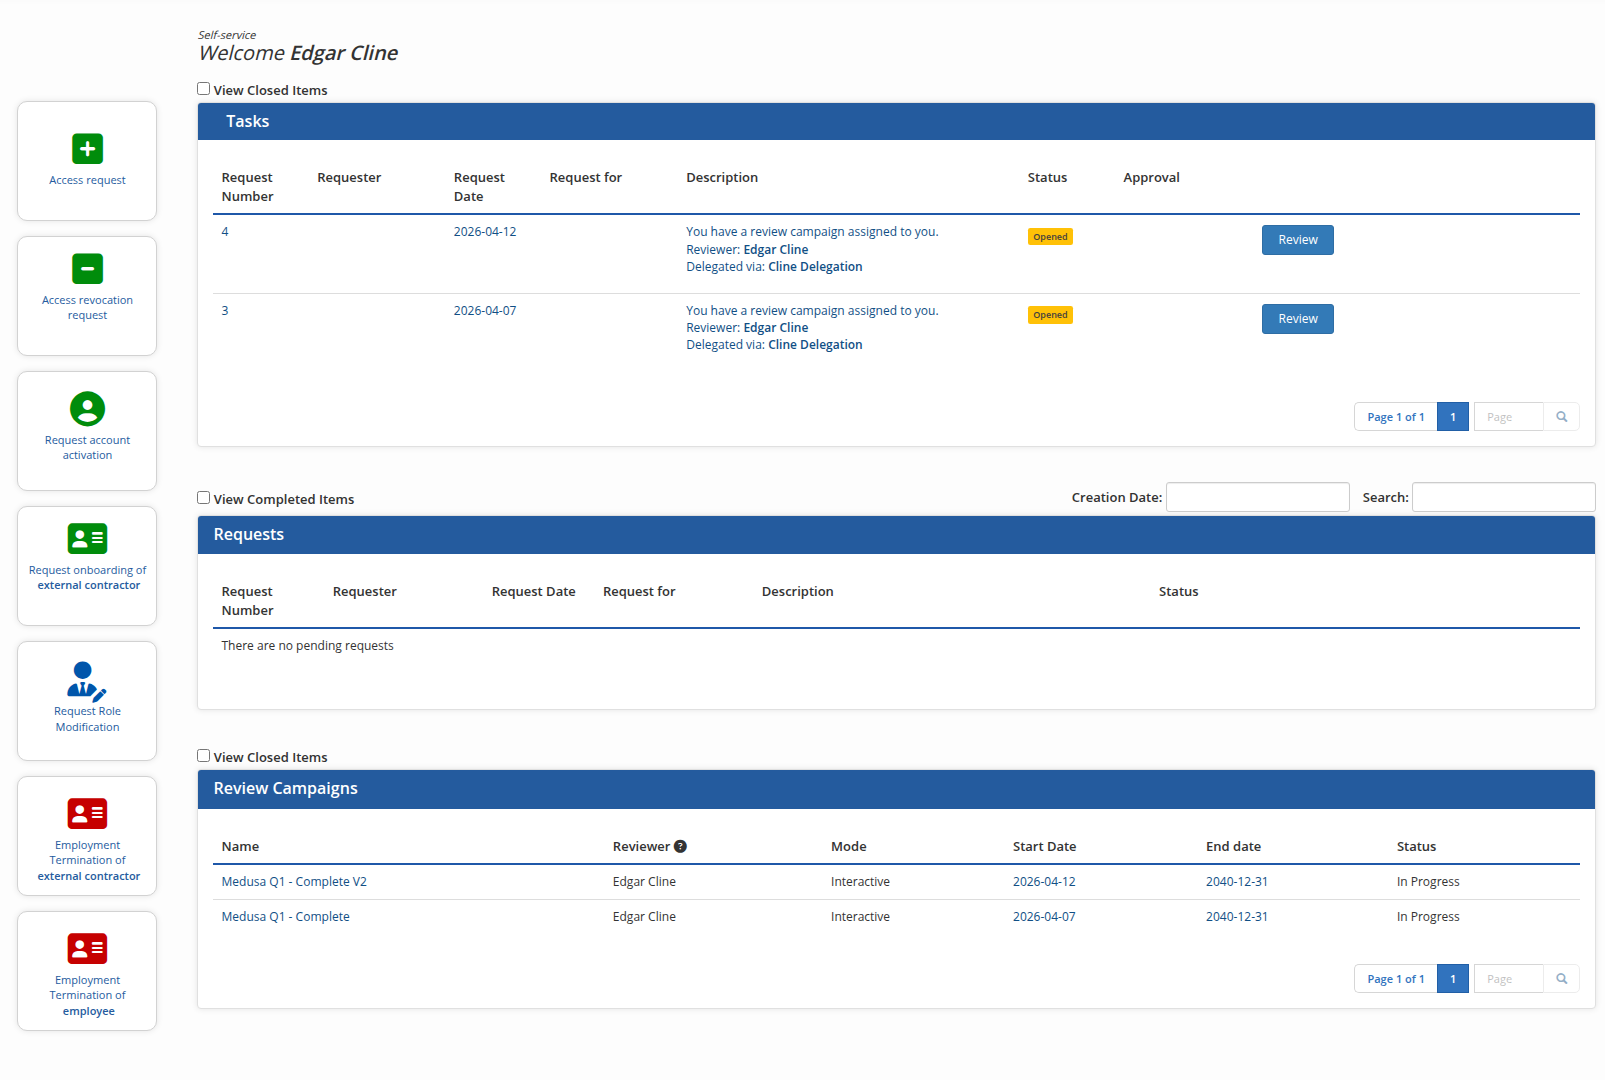Click the green minus Access revocation icon

point(87,269)
